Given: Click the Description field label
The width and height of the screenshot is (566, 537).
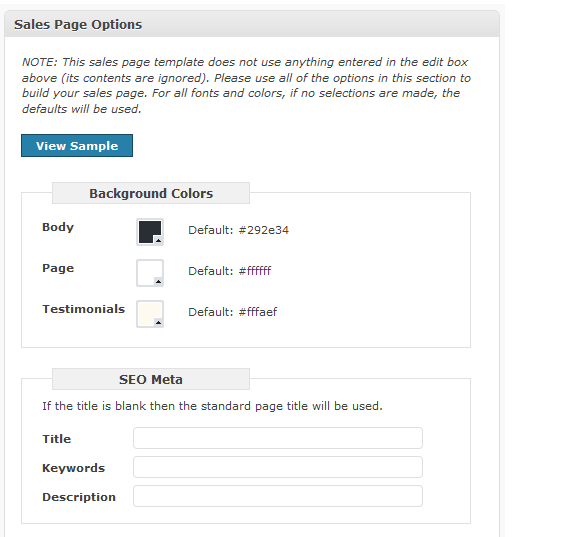Looking at the screenshot, I should pos(79,497).
